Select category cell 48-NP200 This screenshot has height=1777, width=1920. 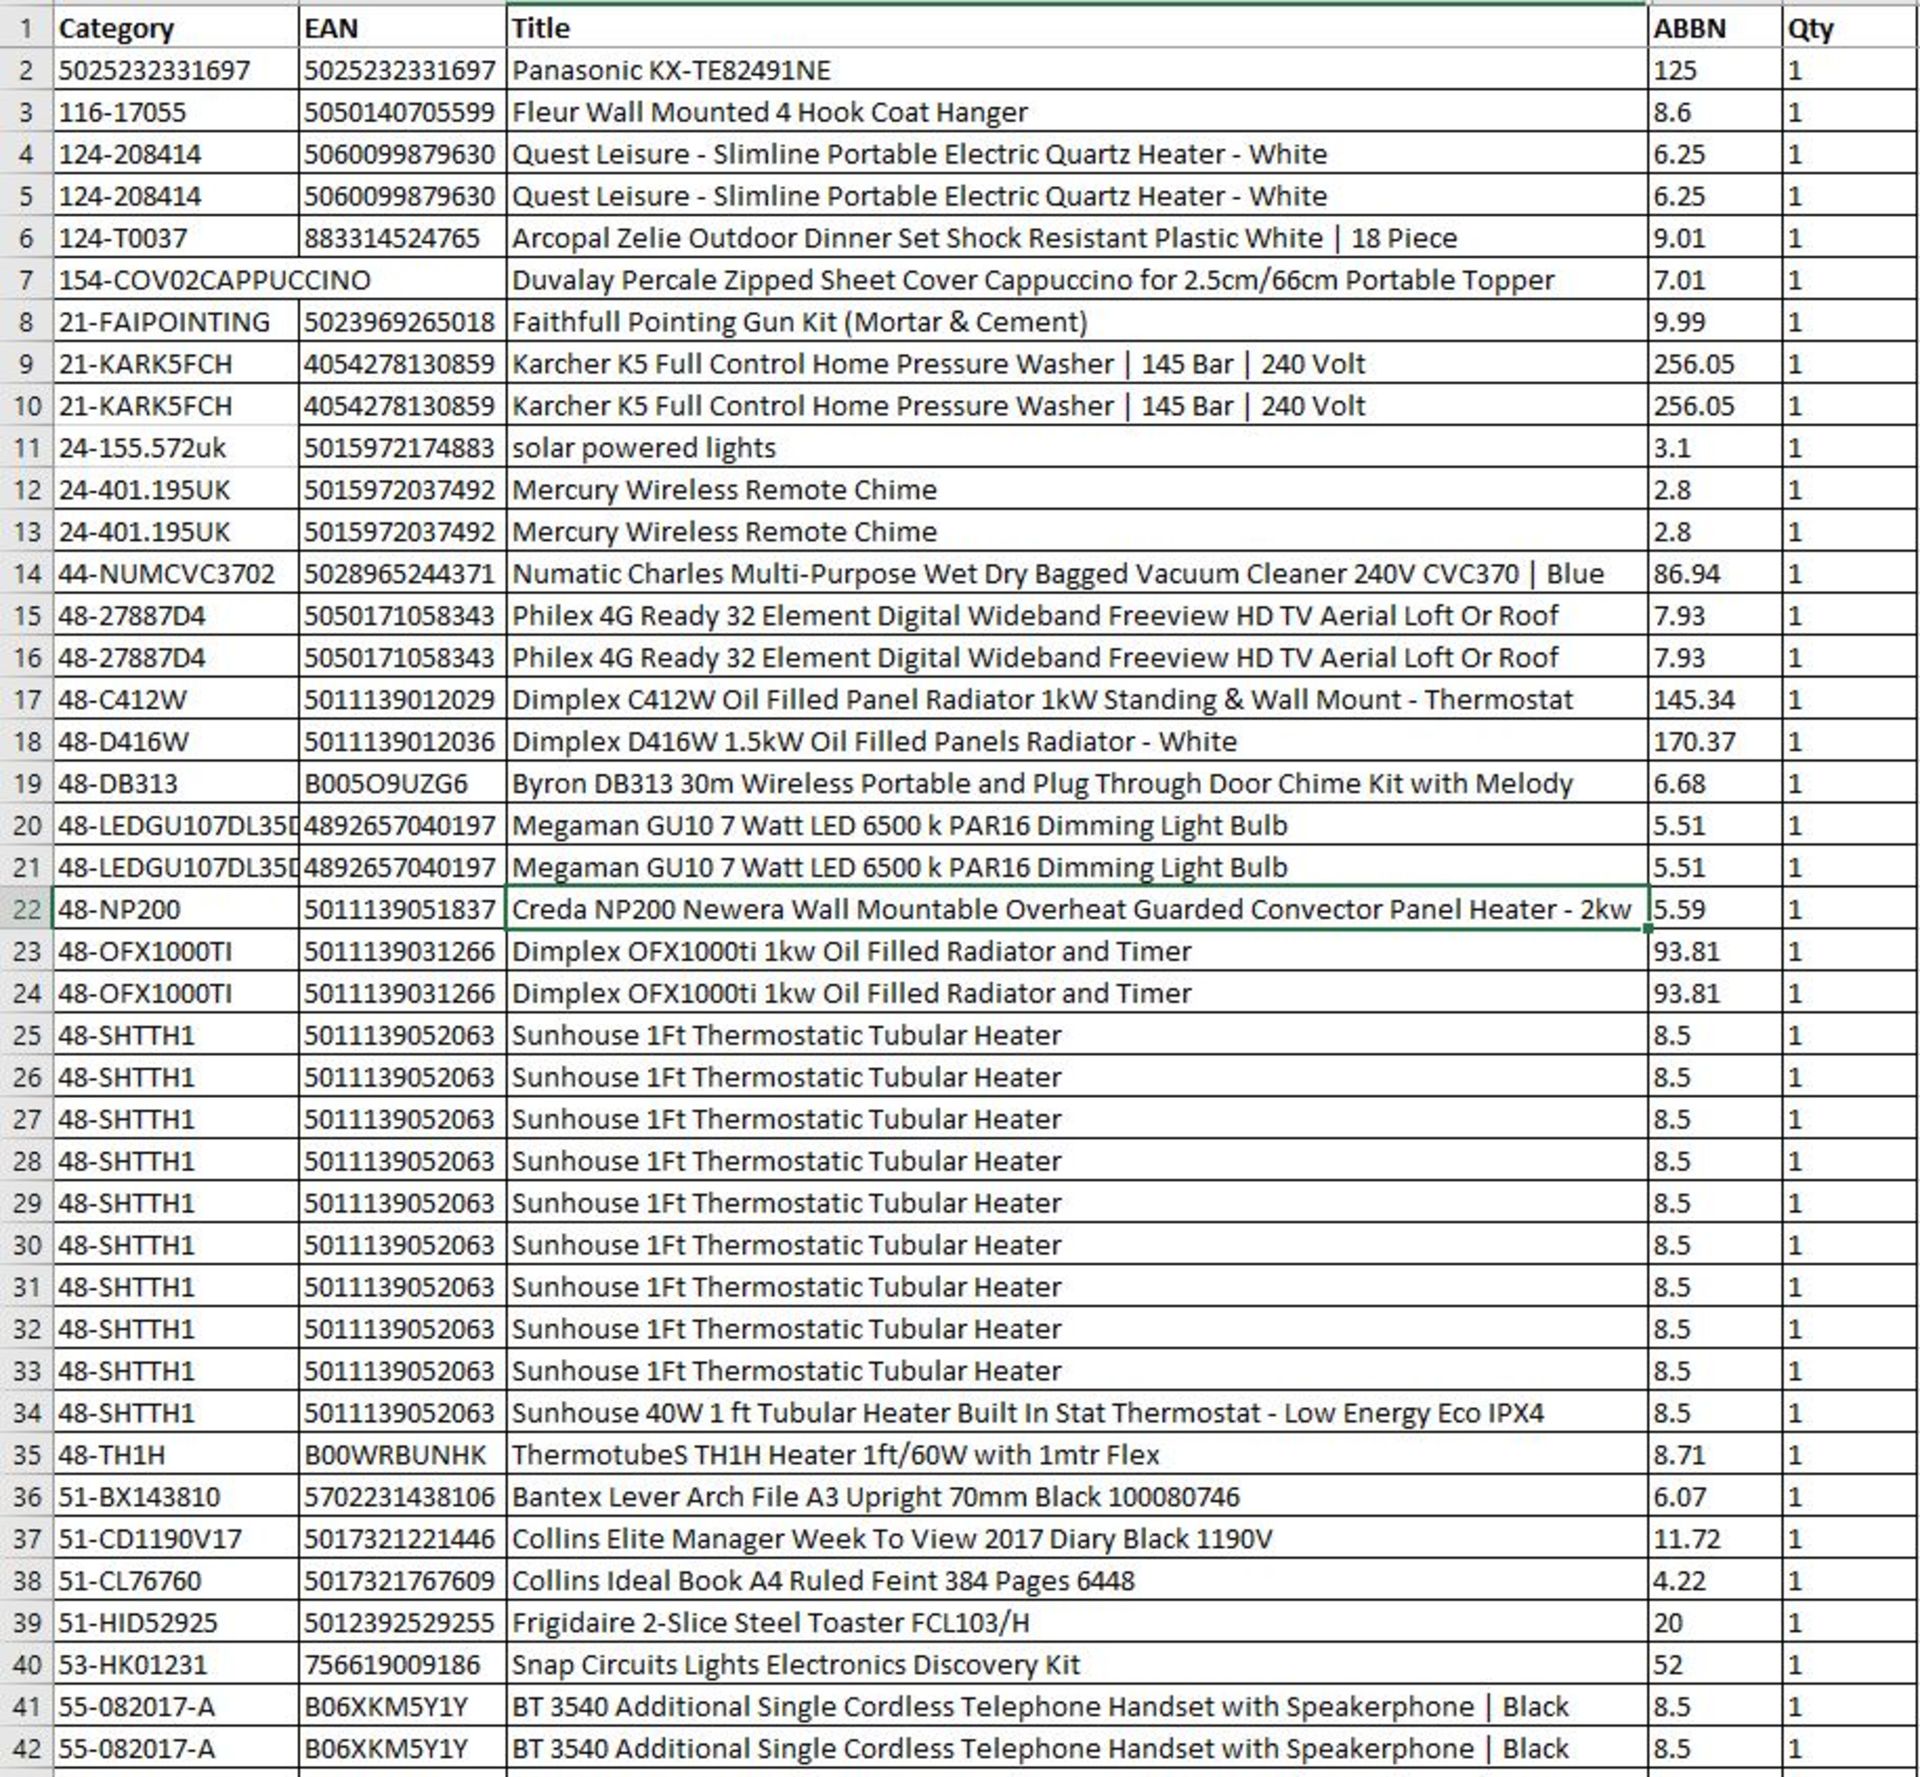(x=176, y=909)
